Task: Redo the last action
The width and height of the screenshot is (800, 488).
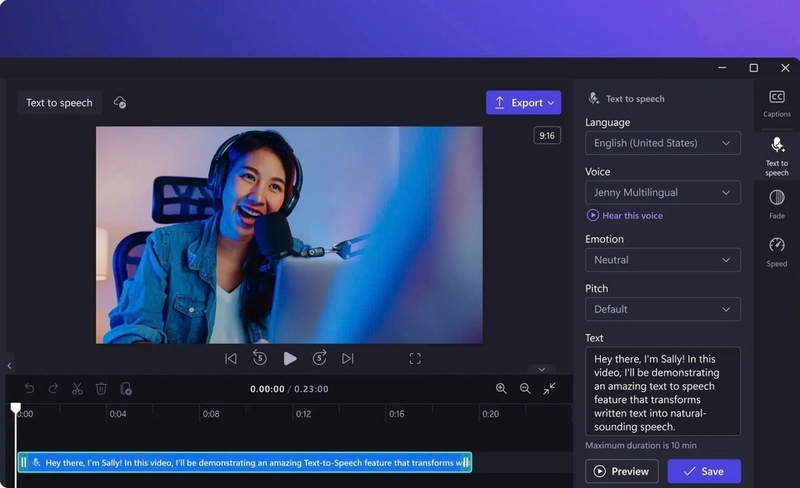Action: pyautogui.click(x=53, y=389)
